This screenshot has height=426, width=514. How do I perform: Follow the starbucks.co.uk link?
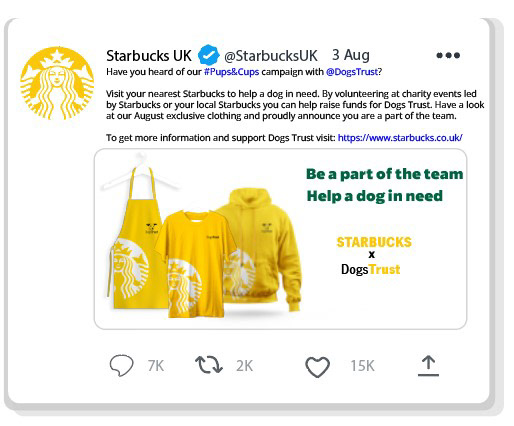[400, 138]
